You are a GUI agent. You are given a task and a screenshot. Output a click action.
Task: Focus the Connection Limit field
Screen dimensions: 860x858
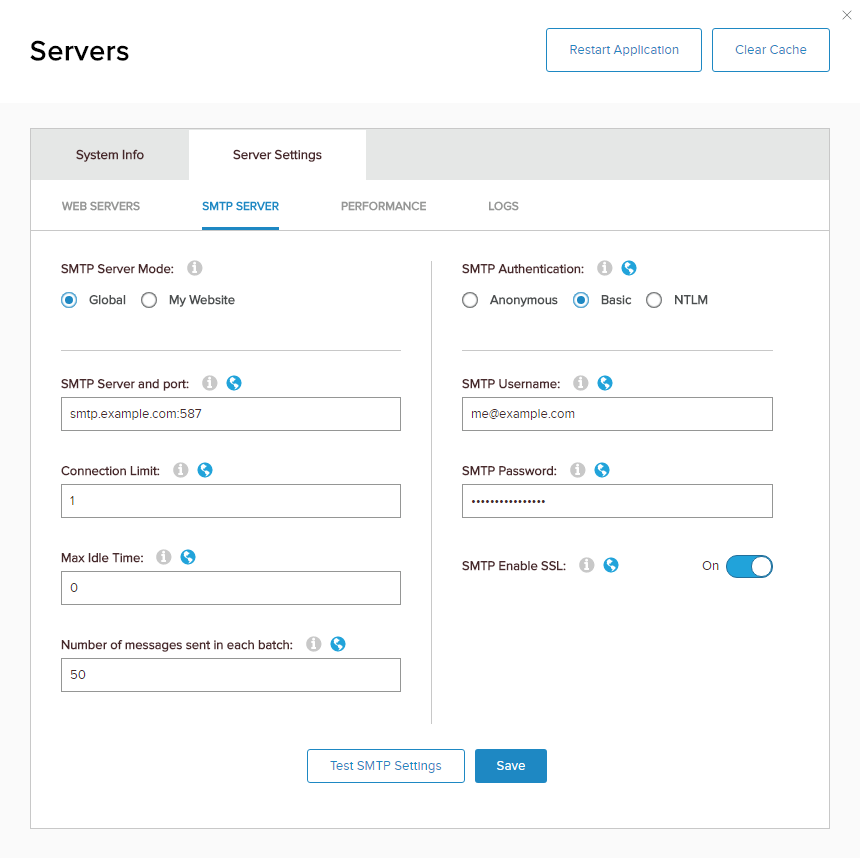click(231, 501)
